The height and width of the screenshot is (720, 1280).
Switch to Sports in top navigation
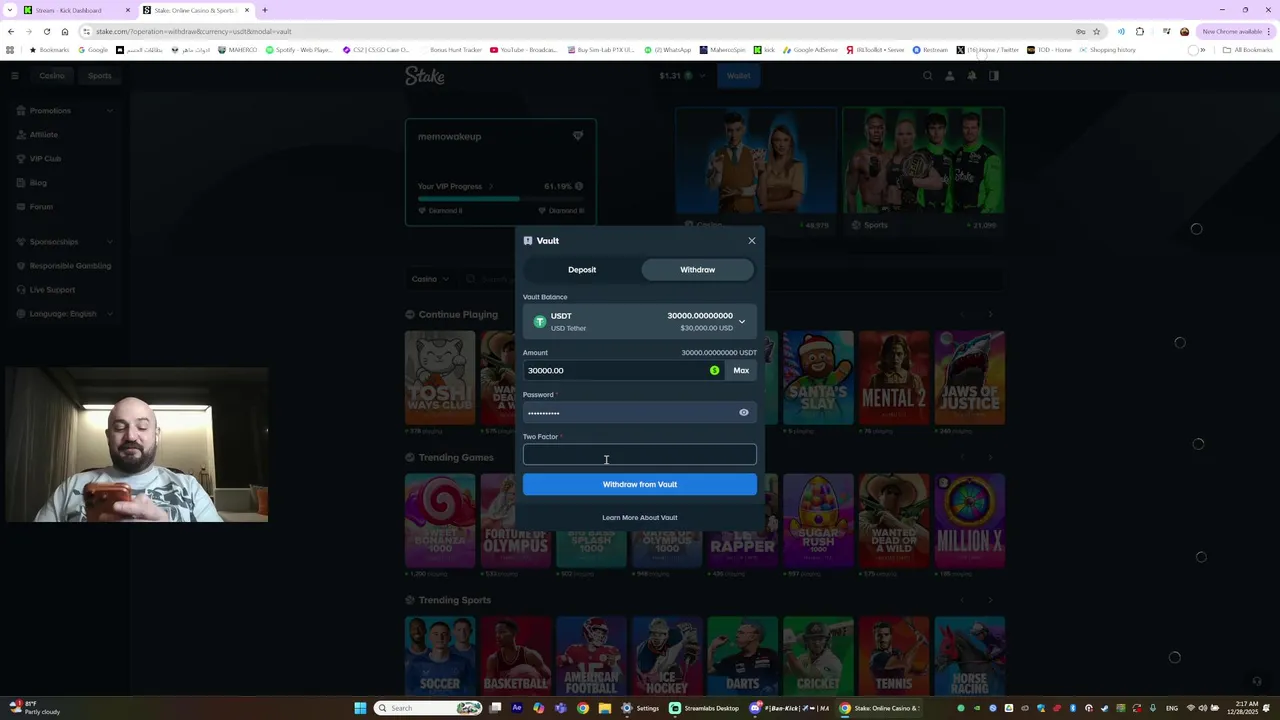99,75
